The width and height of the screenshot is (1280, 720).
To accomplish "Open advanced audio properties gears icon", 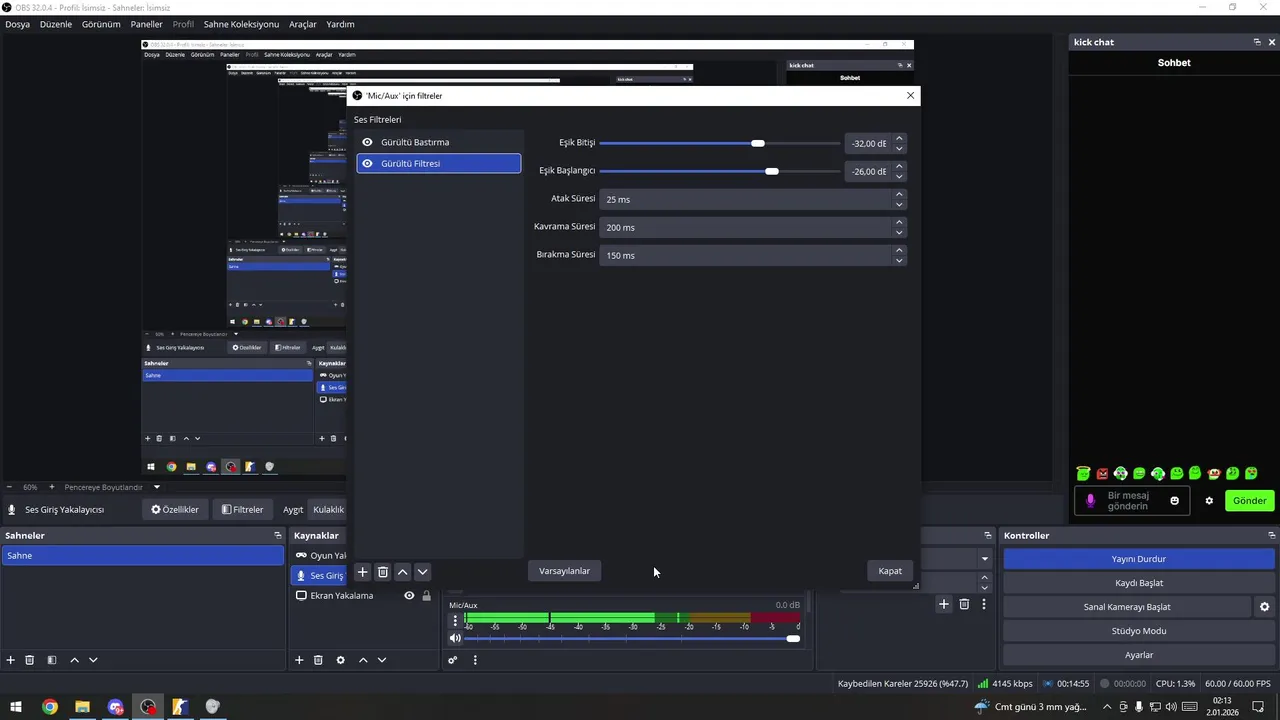I will click(x=453, y=660).
